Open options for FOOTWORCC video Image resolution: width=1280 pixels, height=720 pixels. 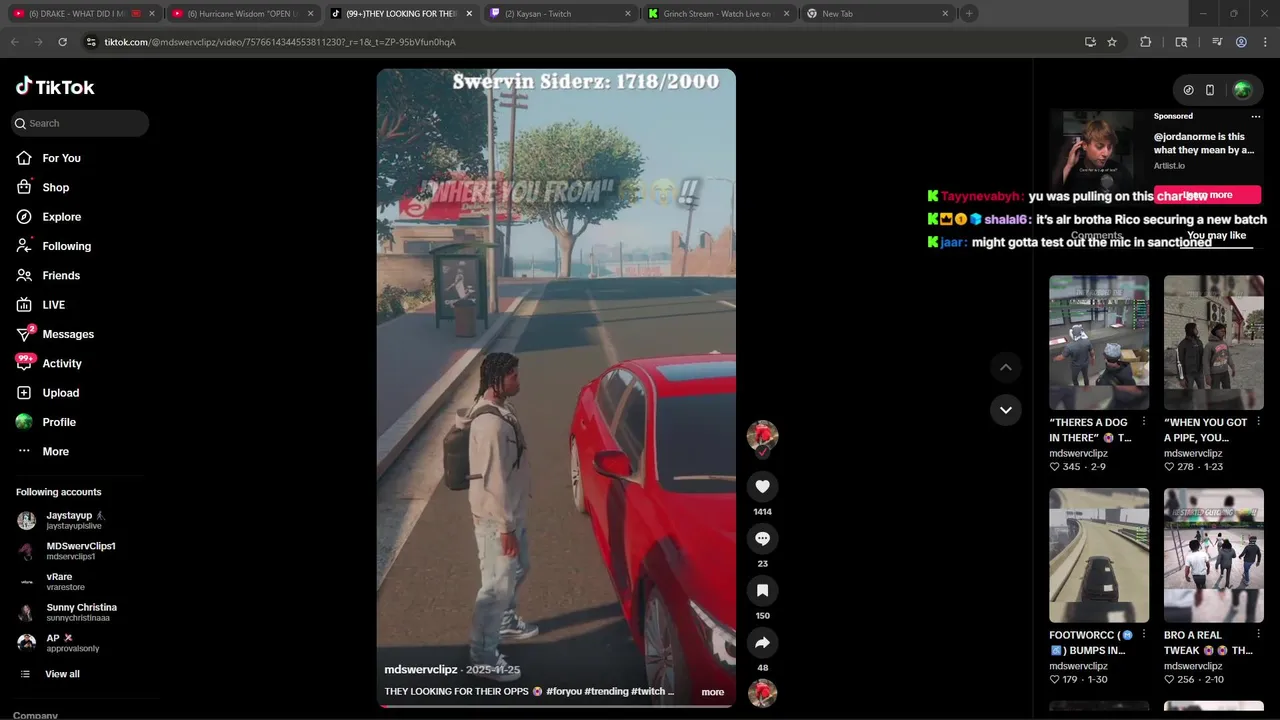point(1144,635)
